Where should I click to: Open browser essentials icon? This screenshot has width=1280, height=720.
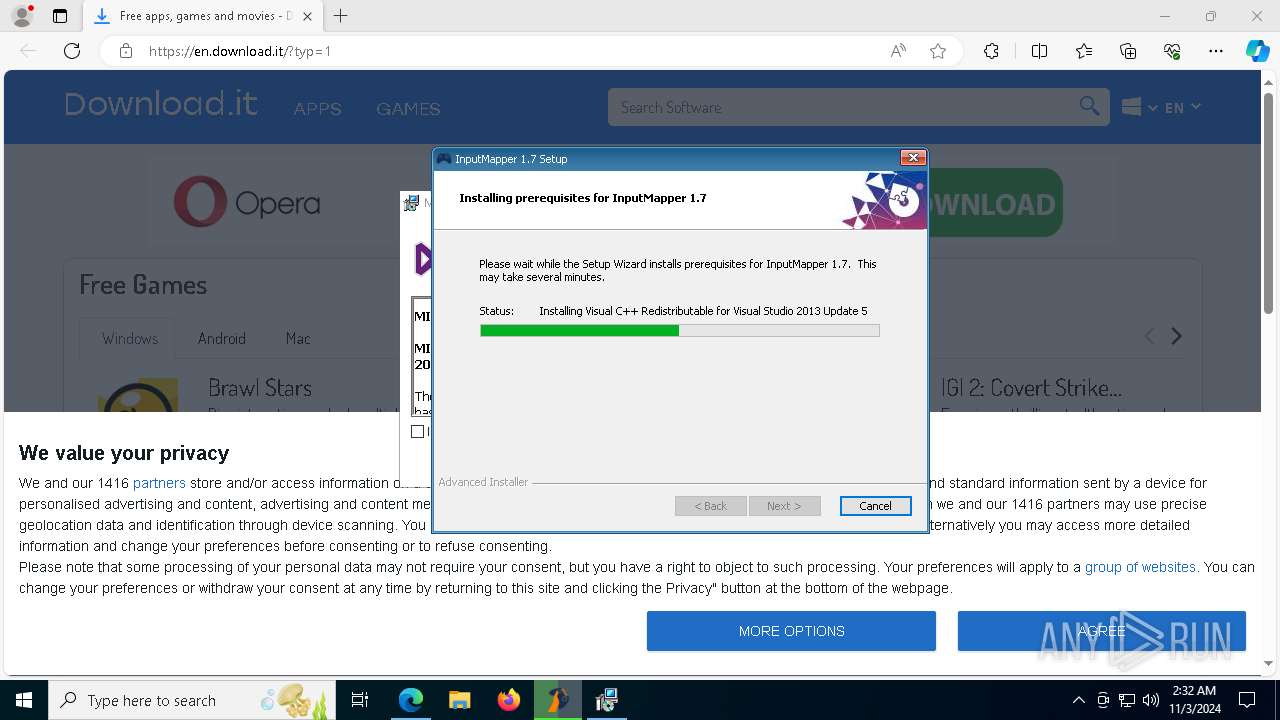(x=1172, y=51)
